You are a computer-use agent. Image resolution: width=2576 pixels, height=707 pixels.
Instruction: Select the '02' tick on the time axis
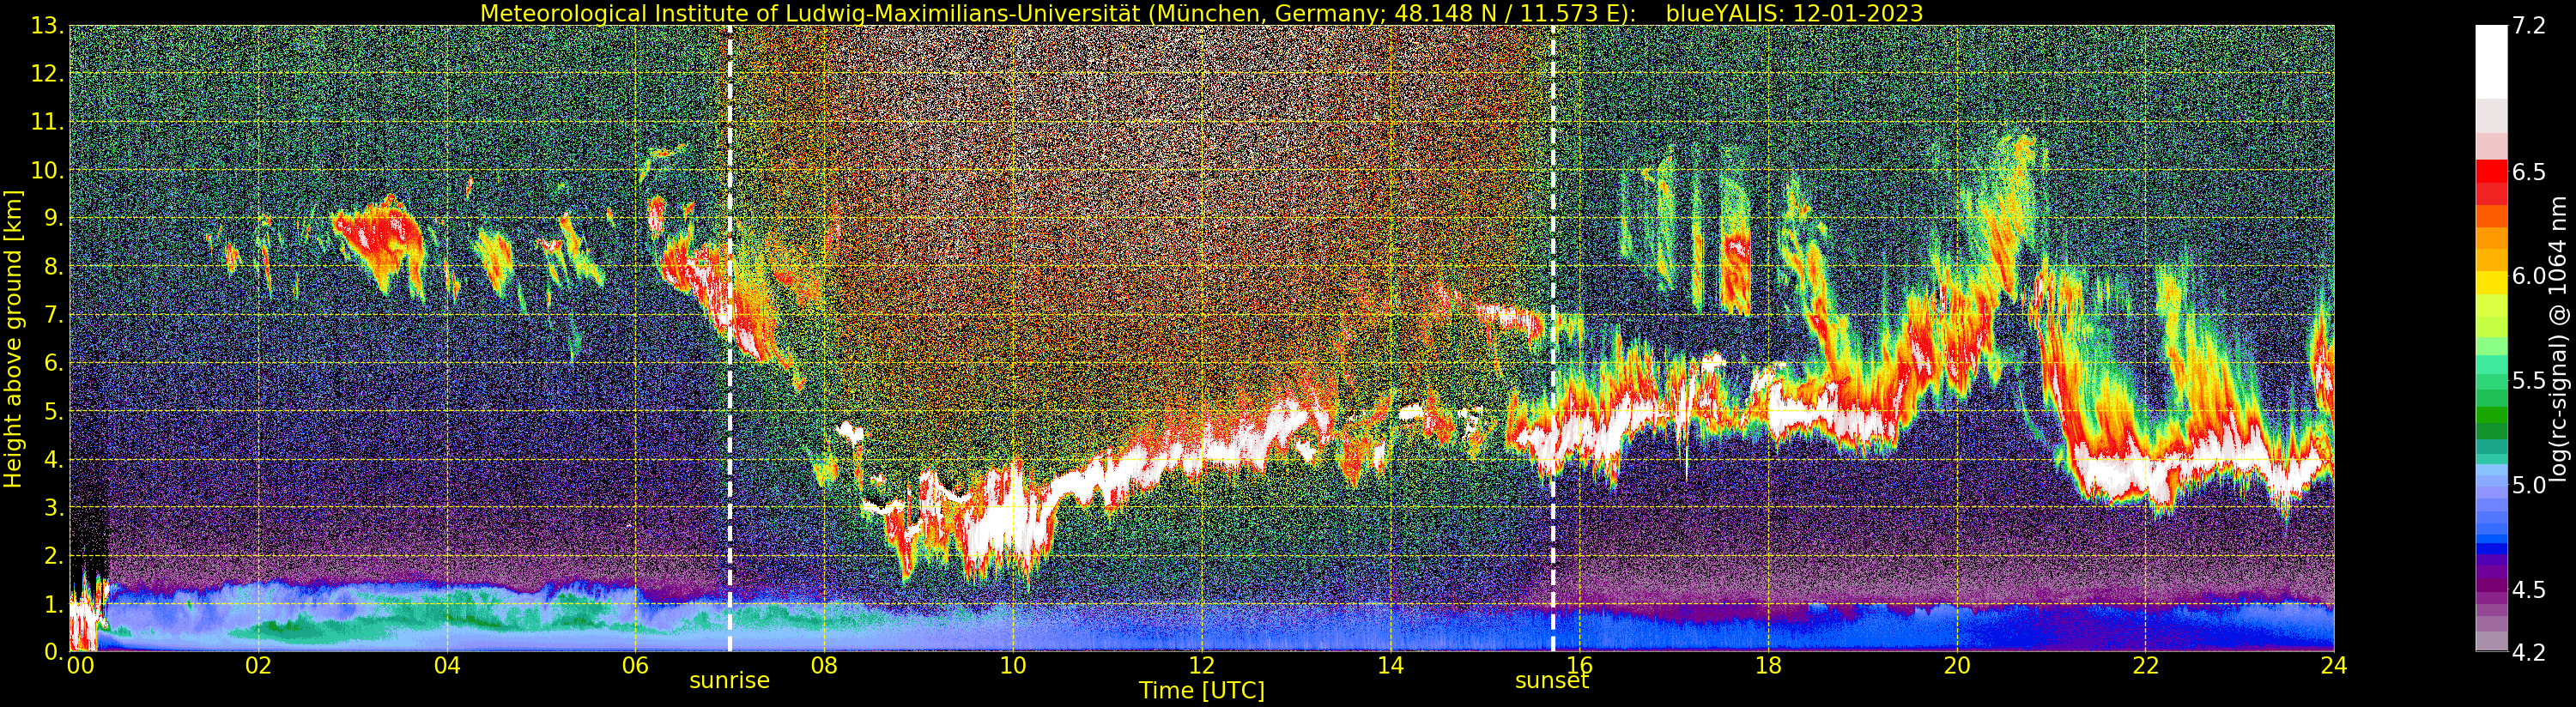pos(258,665)
